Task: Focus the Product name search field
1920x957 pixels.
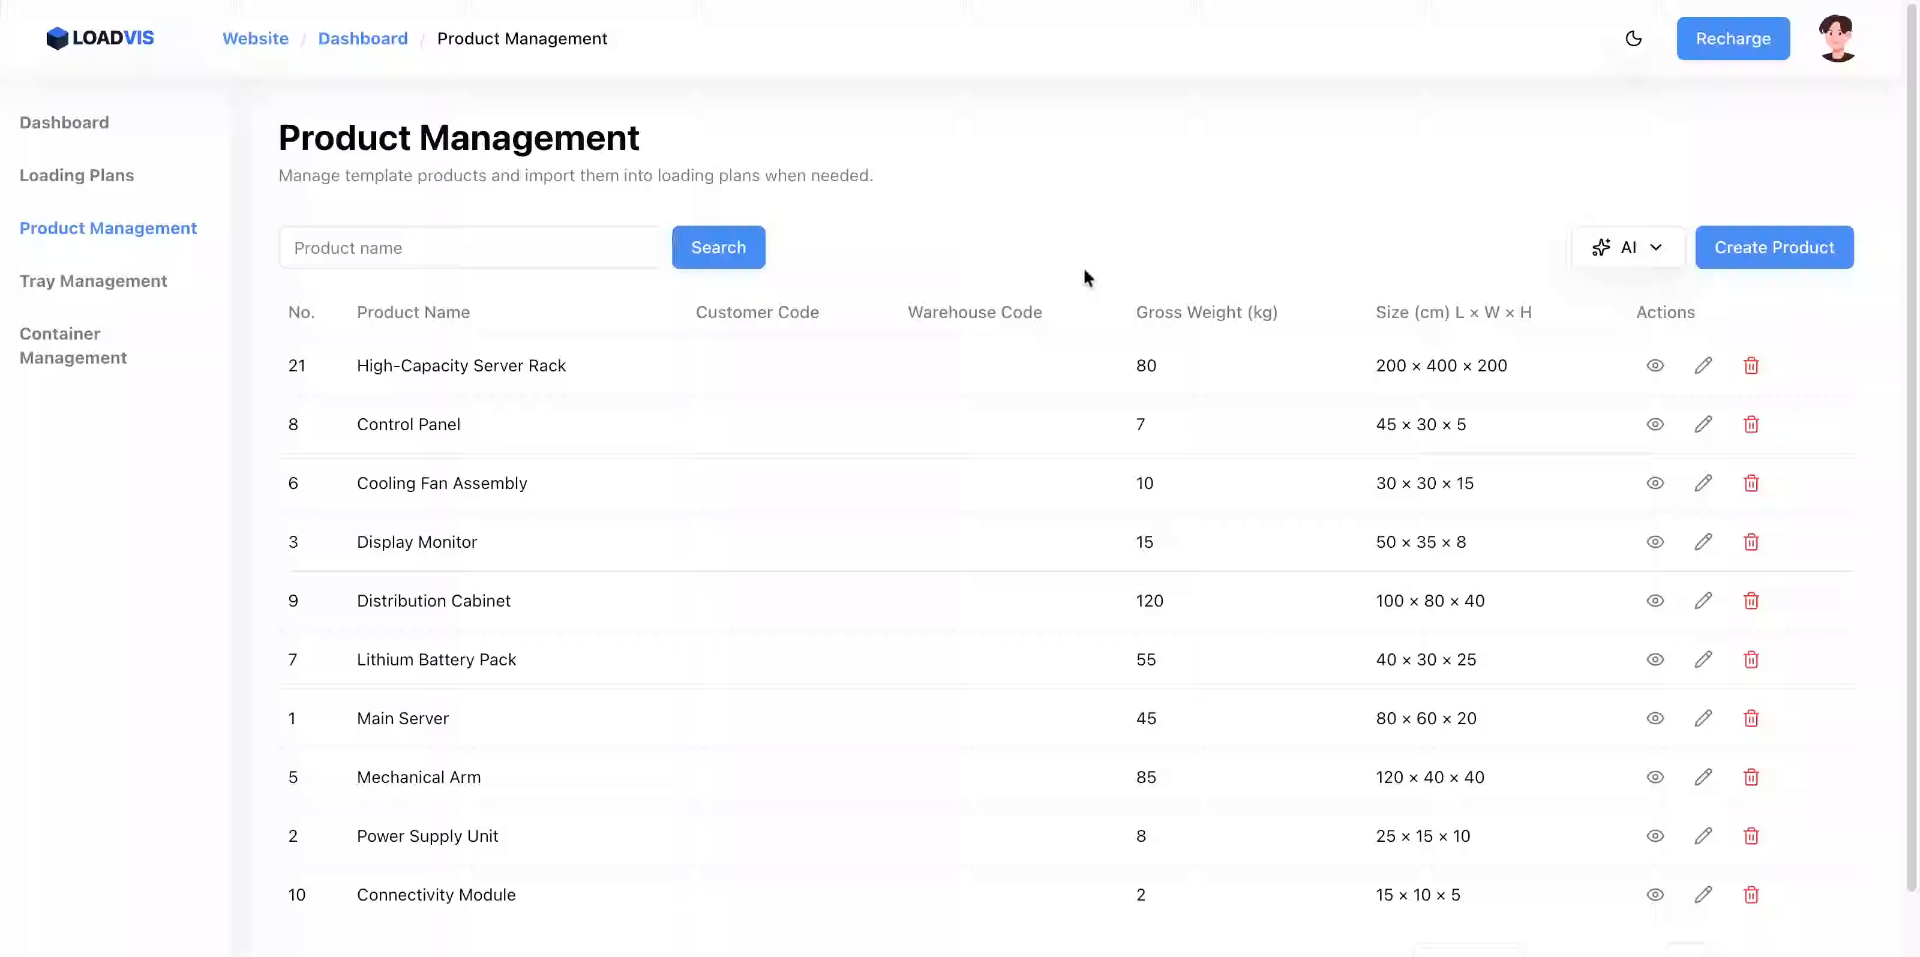Action: [470, 248]
